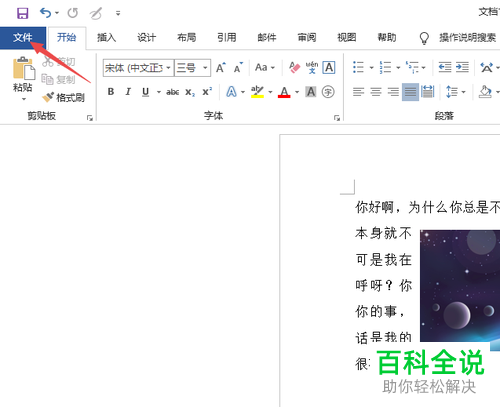
Task: Apply the yellow text highlight color
Action: (257, 92)
